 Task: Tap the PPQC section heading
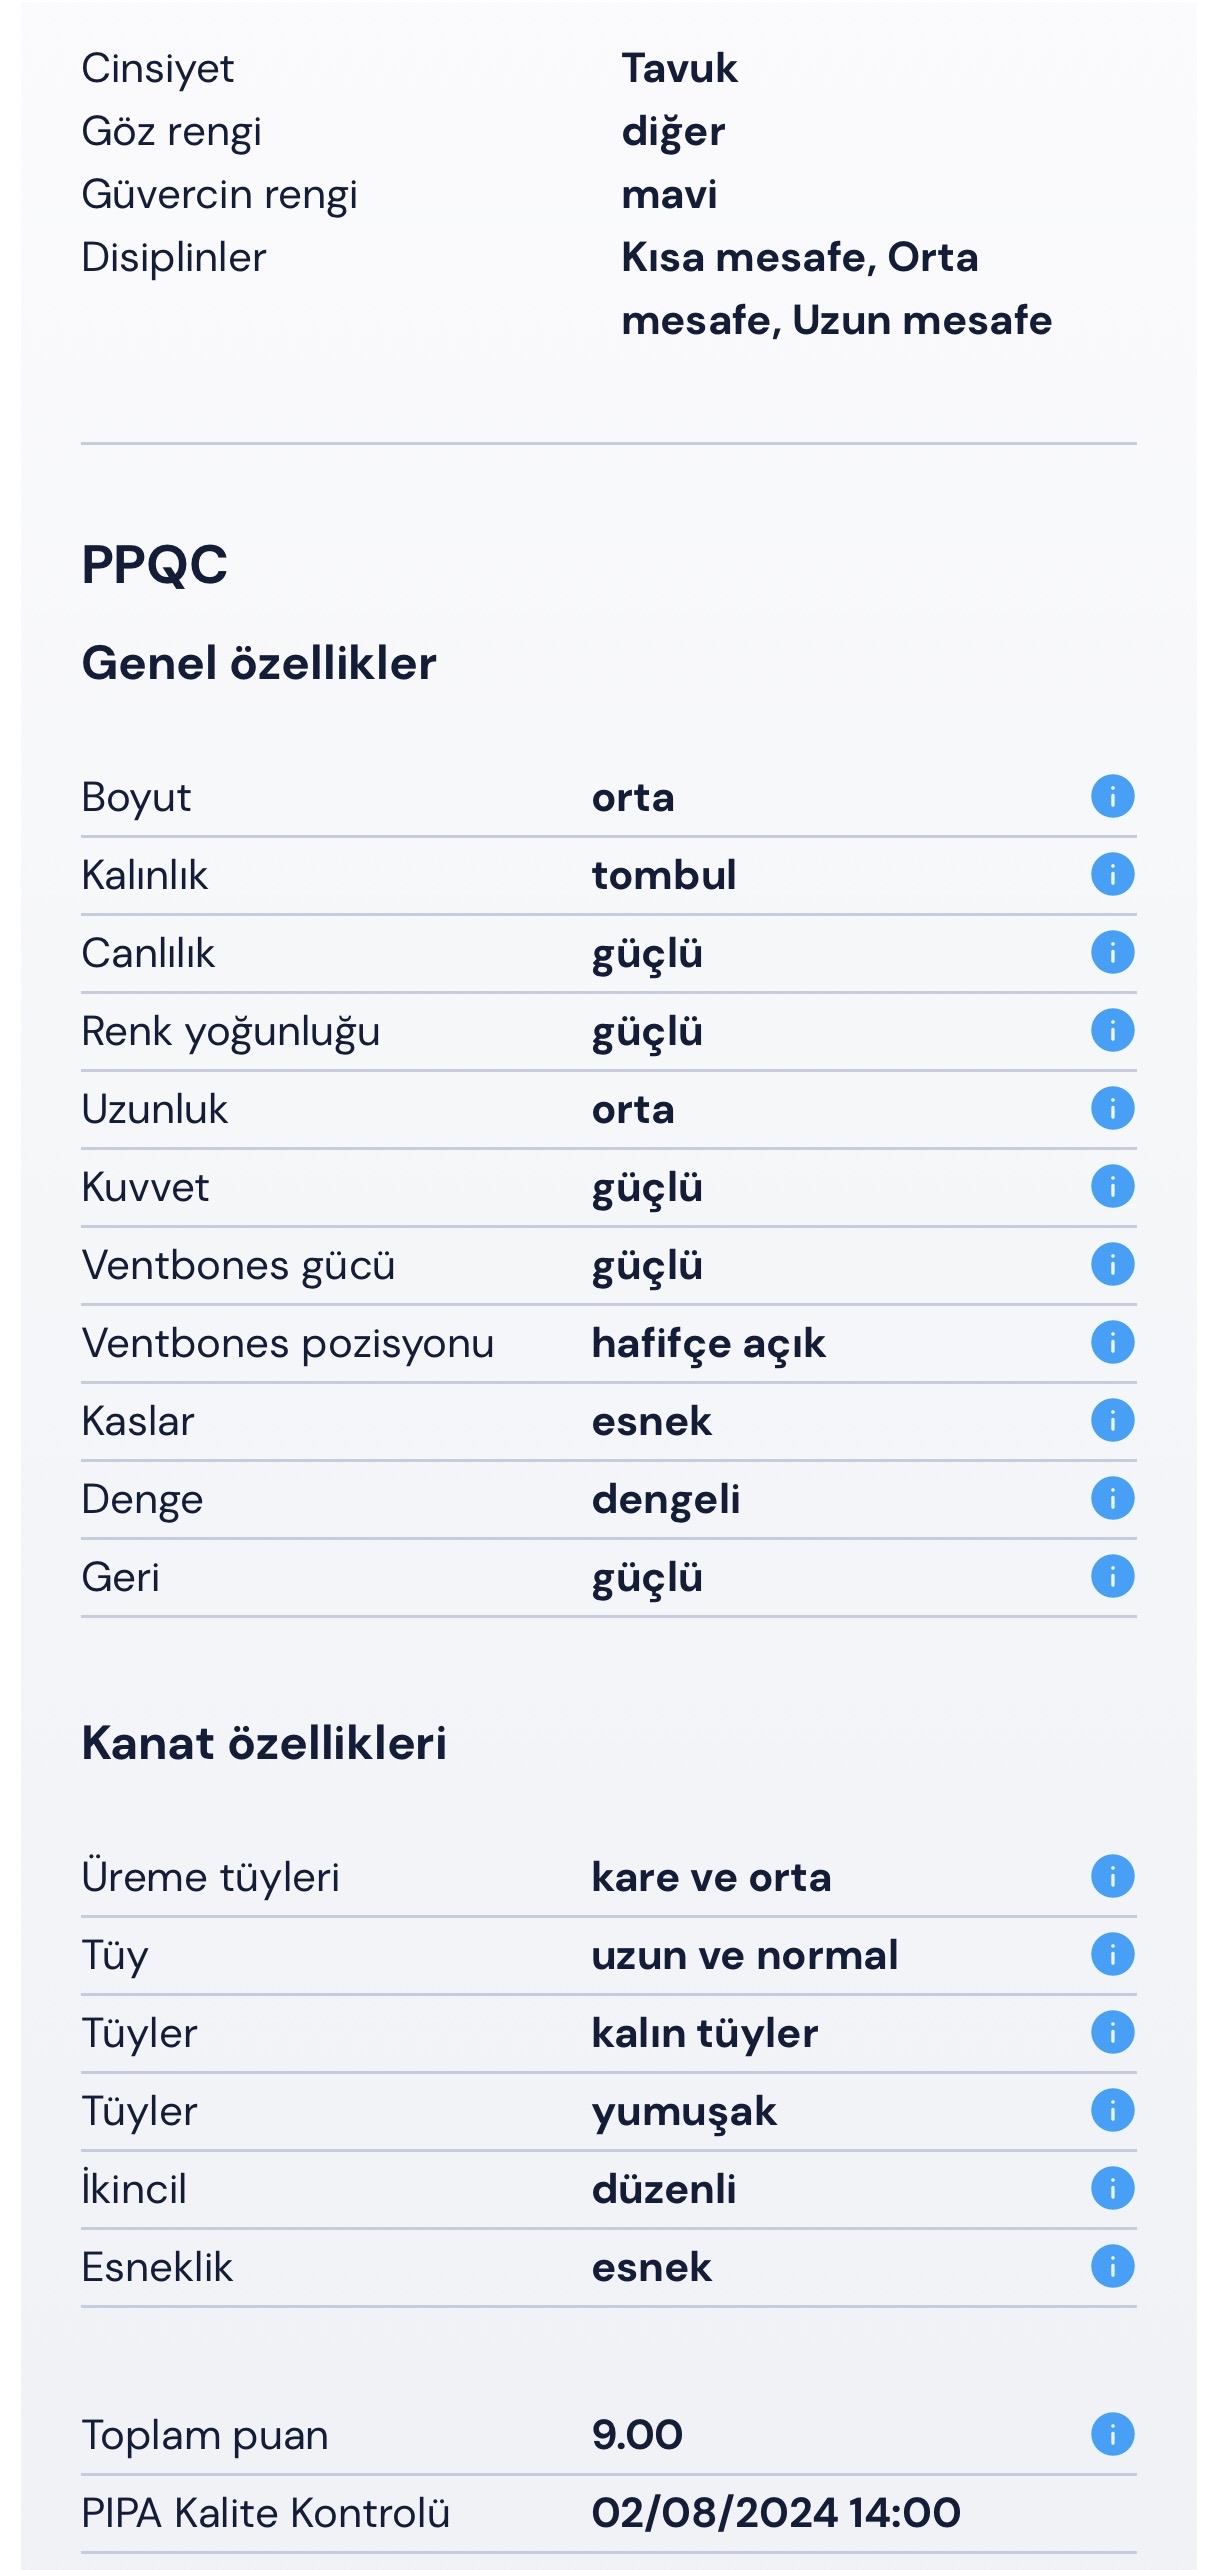pyautogui.click(x=155, y=565)
